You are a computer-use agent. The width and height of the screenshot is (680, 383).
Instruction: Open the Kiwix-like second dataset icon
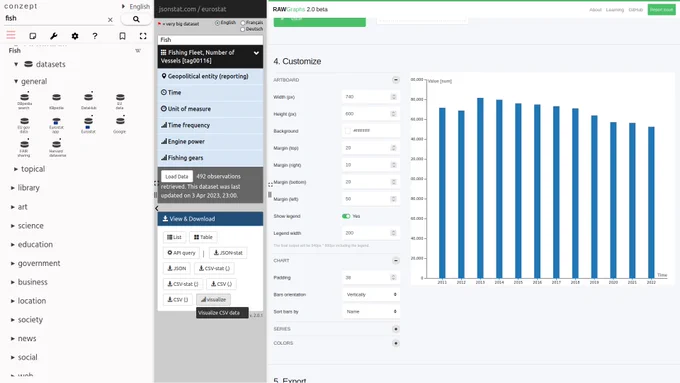pos(56,101)
